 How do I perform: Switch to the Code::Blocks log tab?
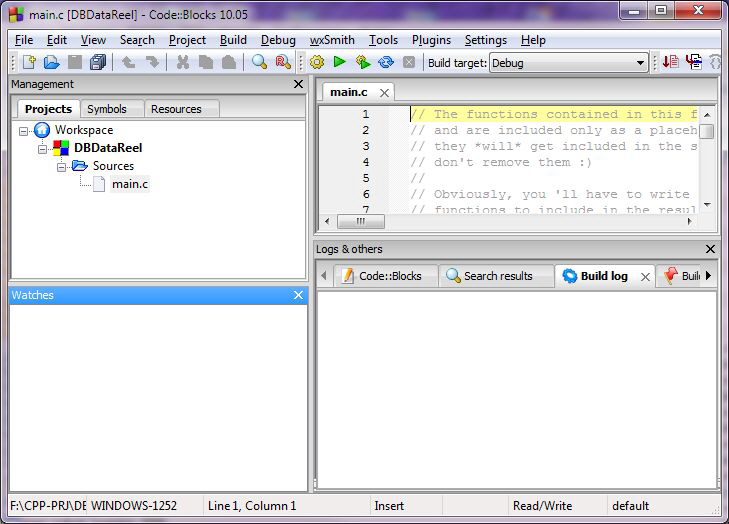pos(384,276)
